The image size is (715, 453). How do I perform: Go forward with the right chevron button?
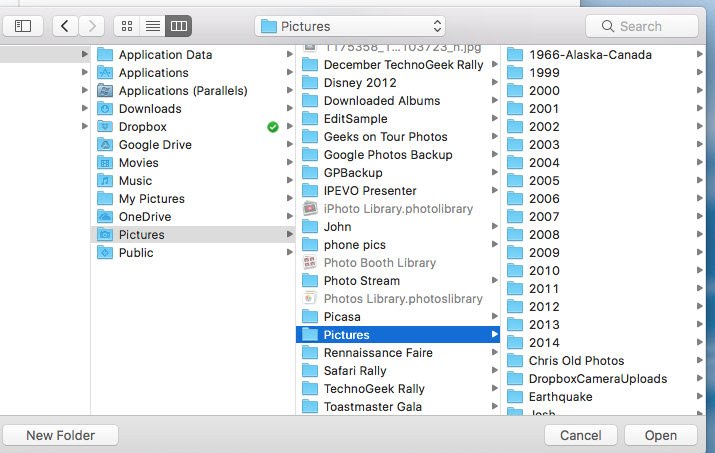pyautogui.click(x=92, y=26)
